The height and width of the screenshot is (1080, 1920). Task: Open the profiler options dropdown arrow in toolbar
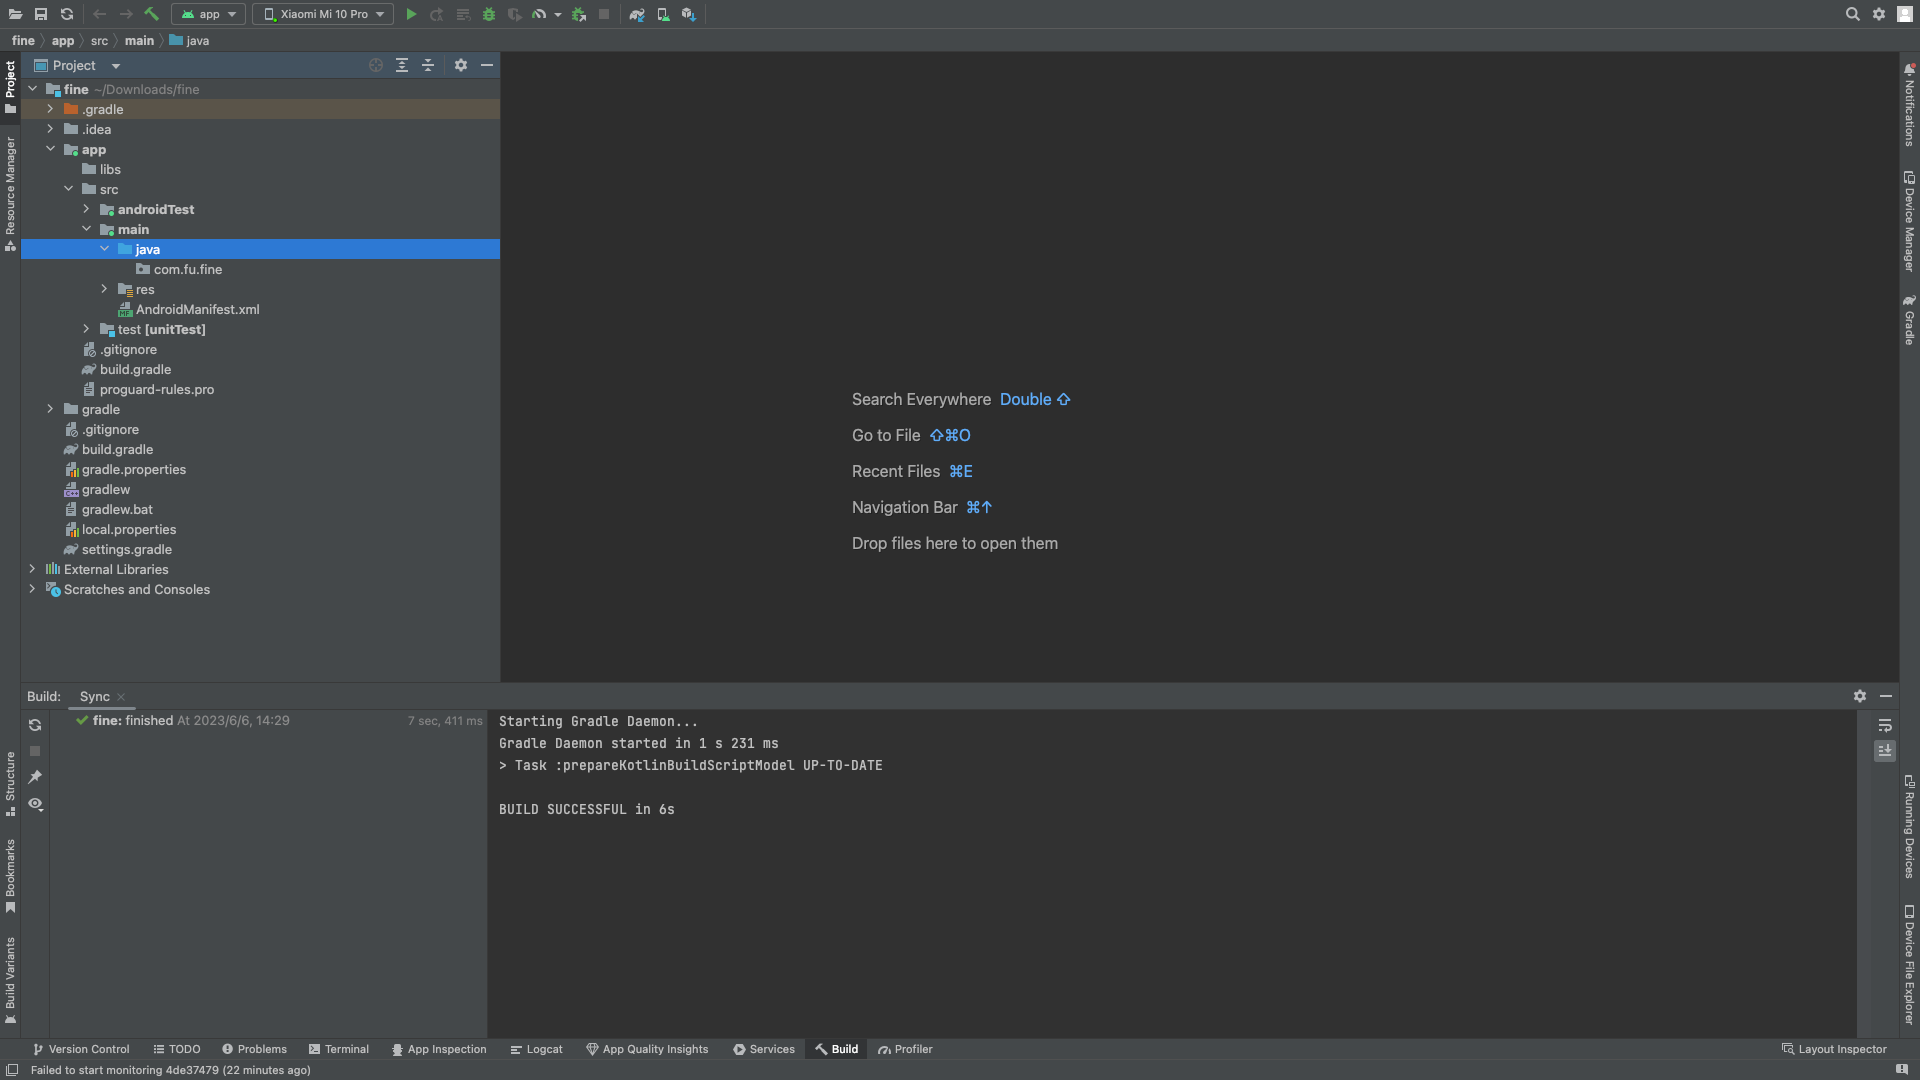(558, 14)
